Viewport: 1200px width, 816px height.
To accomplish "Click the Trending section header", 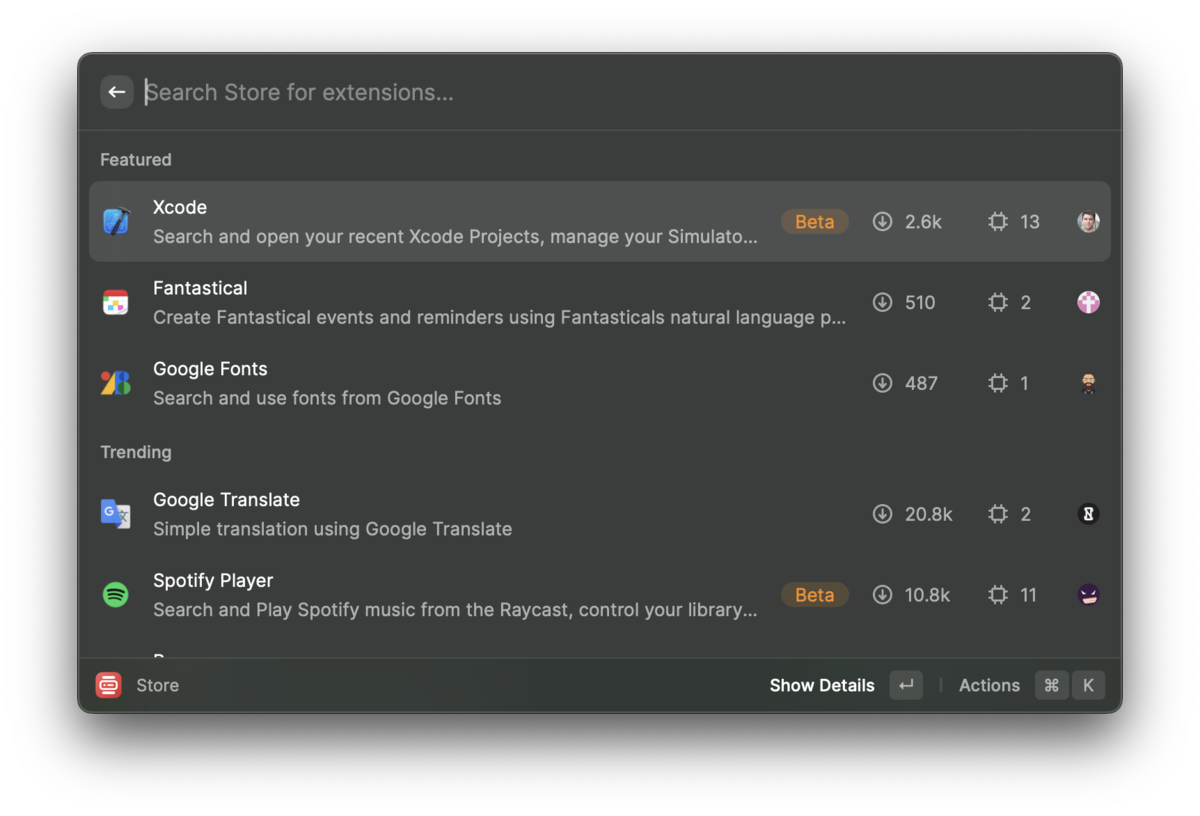I will click(136, 452).
